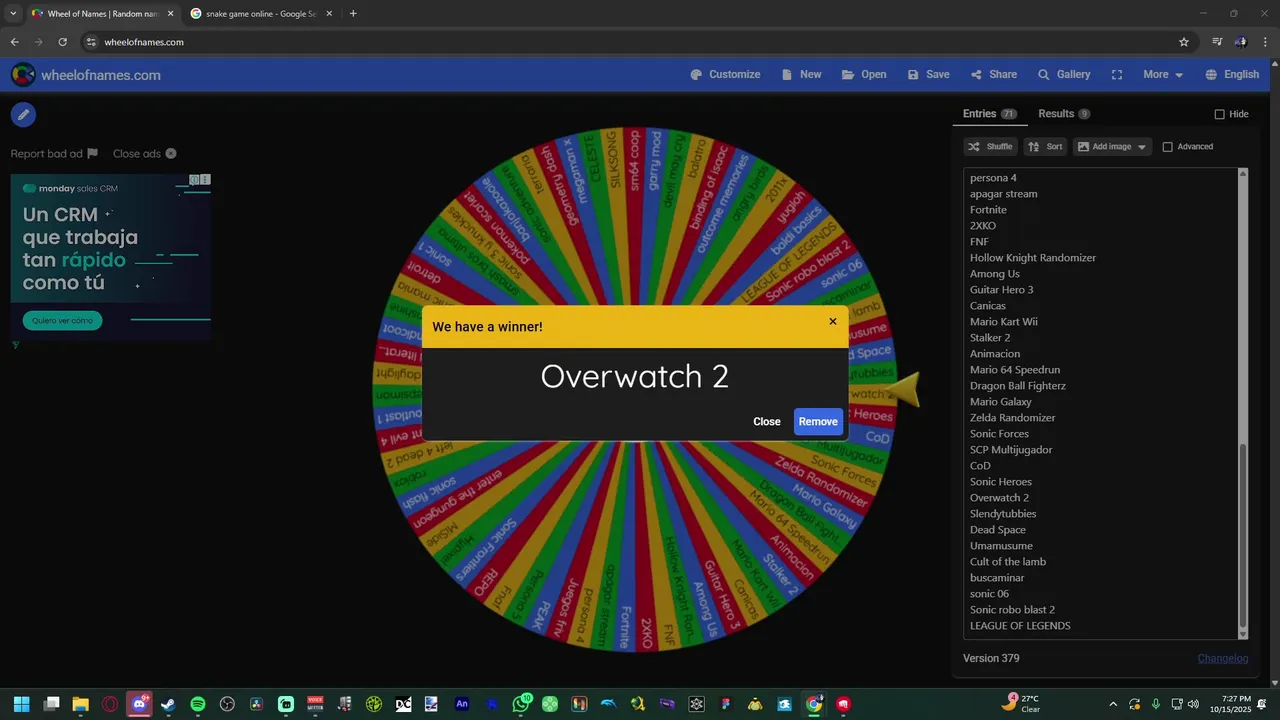Click Close ads

(144, 154)
